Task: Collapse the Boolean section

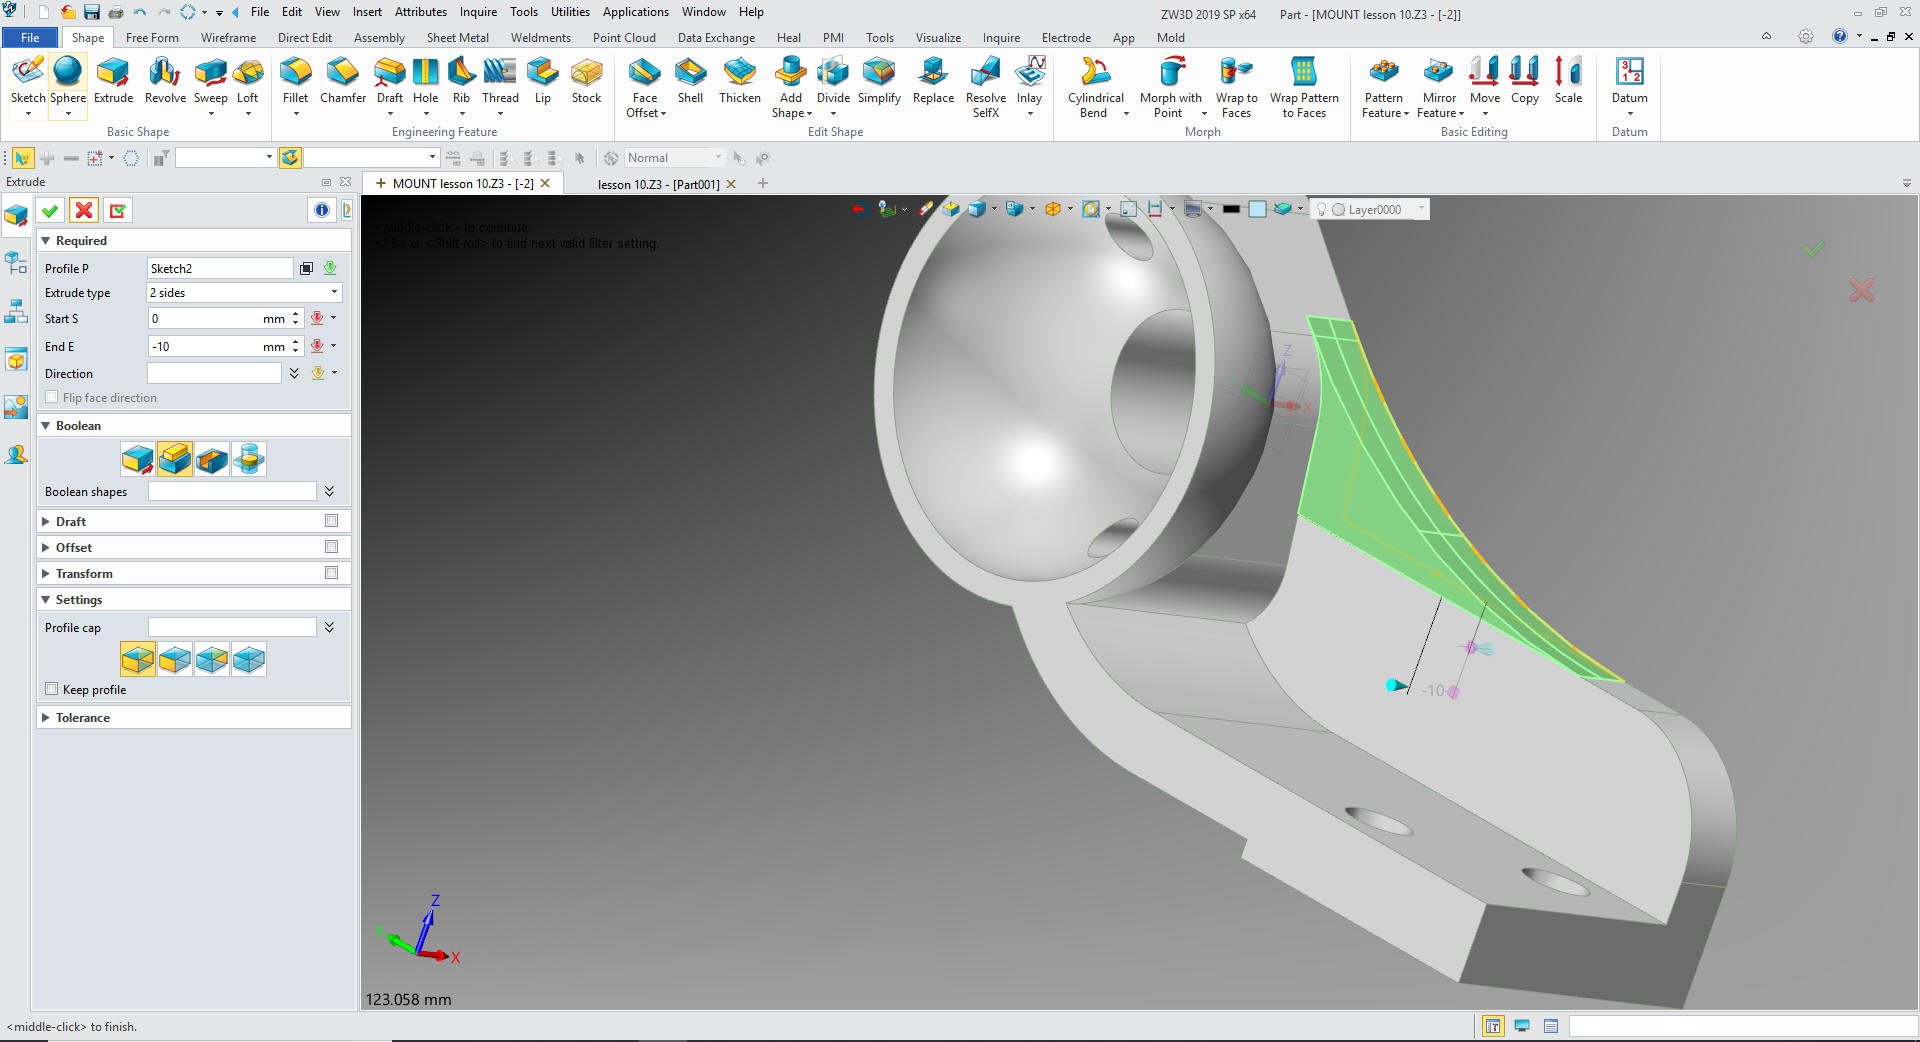Action: coord(45,426)
